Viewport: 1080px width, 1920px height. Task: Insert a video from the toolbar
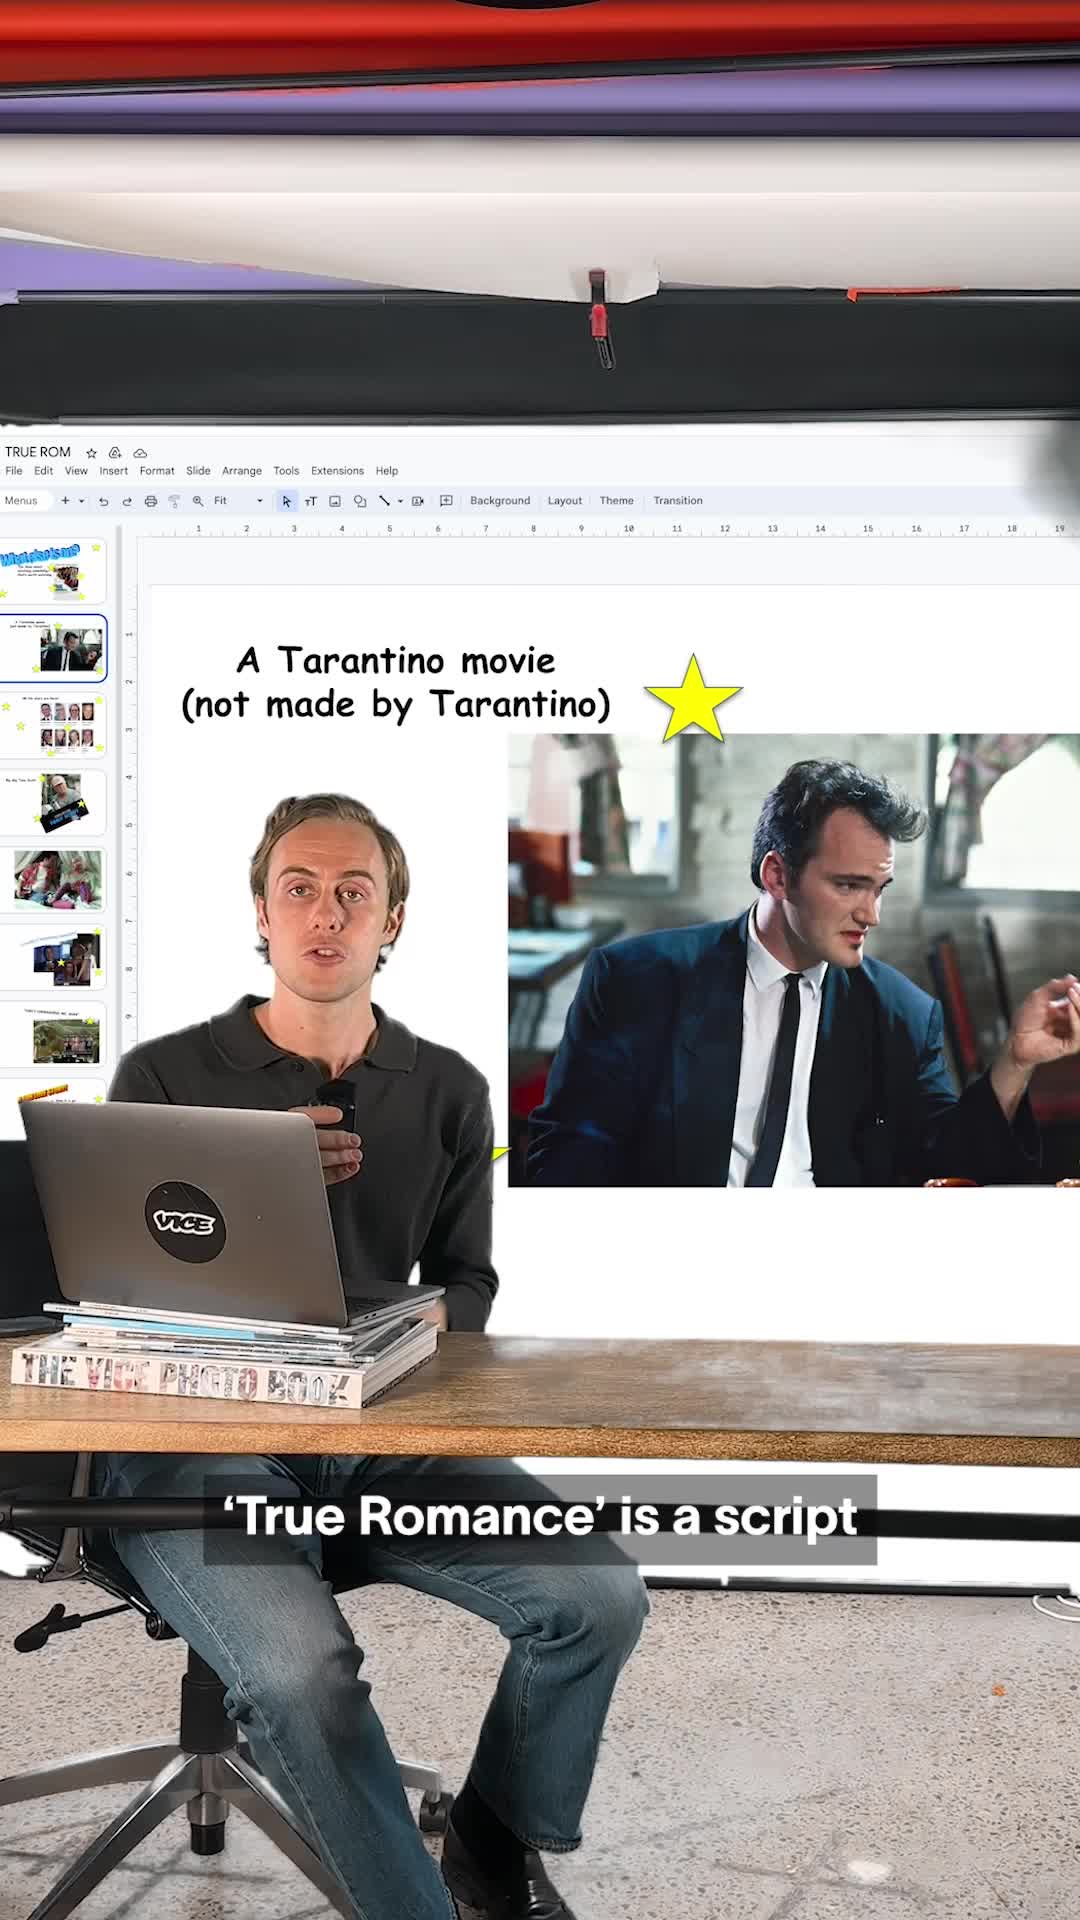[x=418, y=501]
